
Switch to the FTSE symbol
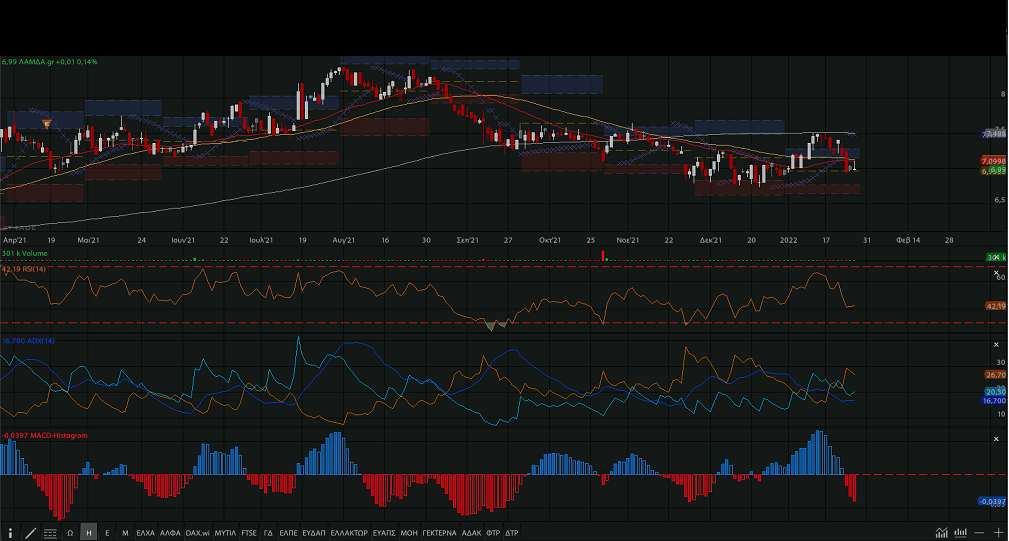[249, 533]
